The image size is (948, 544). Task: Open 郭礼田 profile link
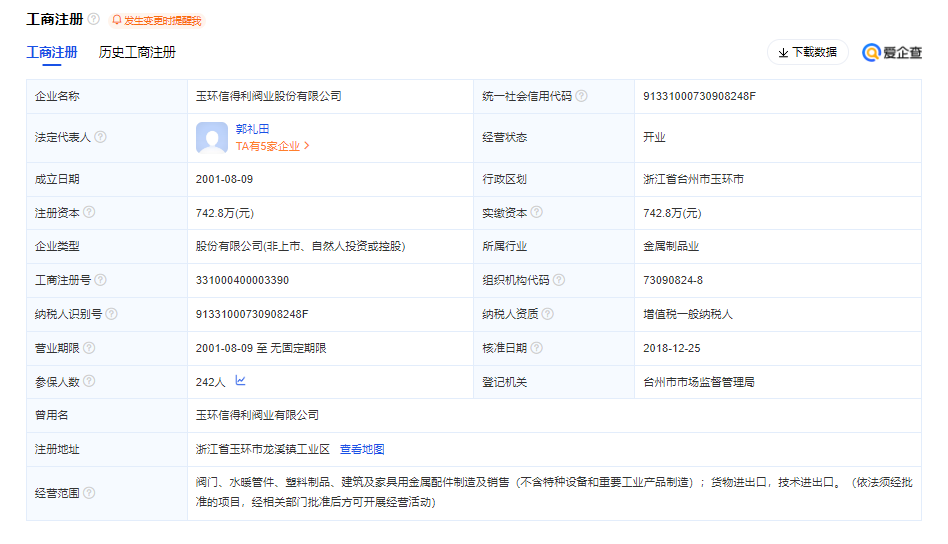[252, 129]
